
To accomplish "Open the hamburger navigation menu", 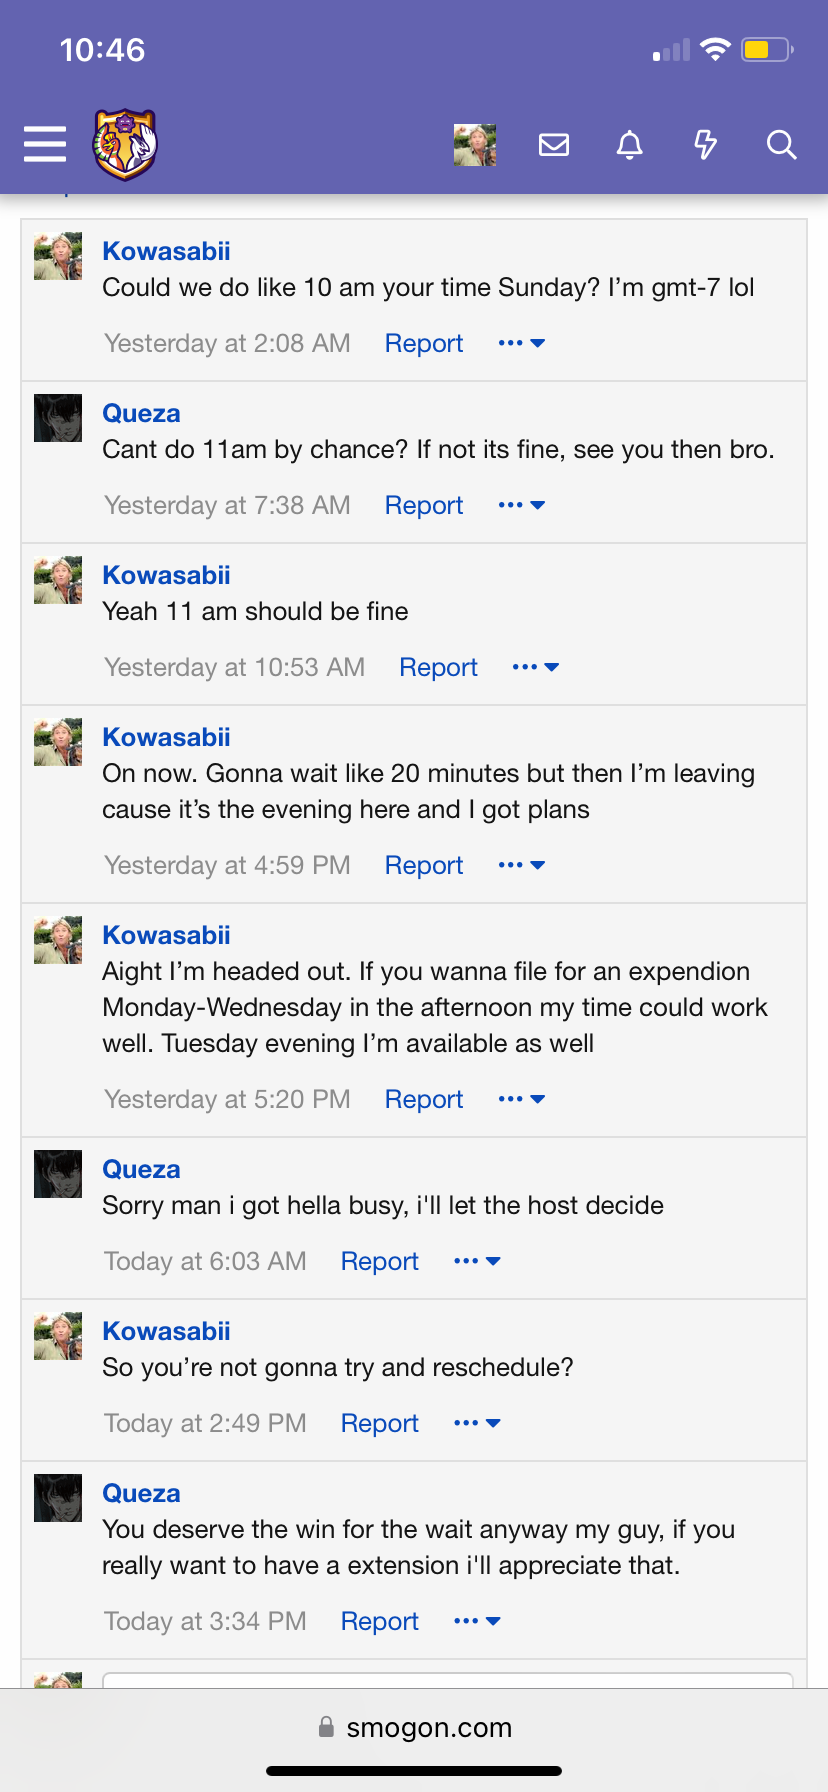I will coord(45,144).
